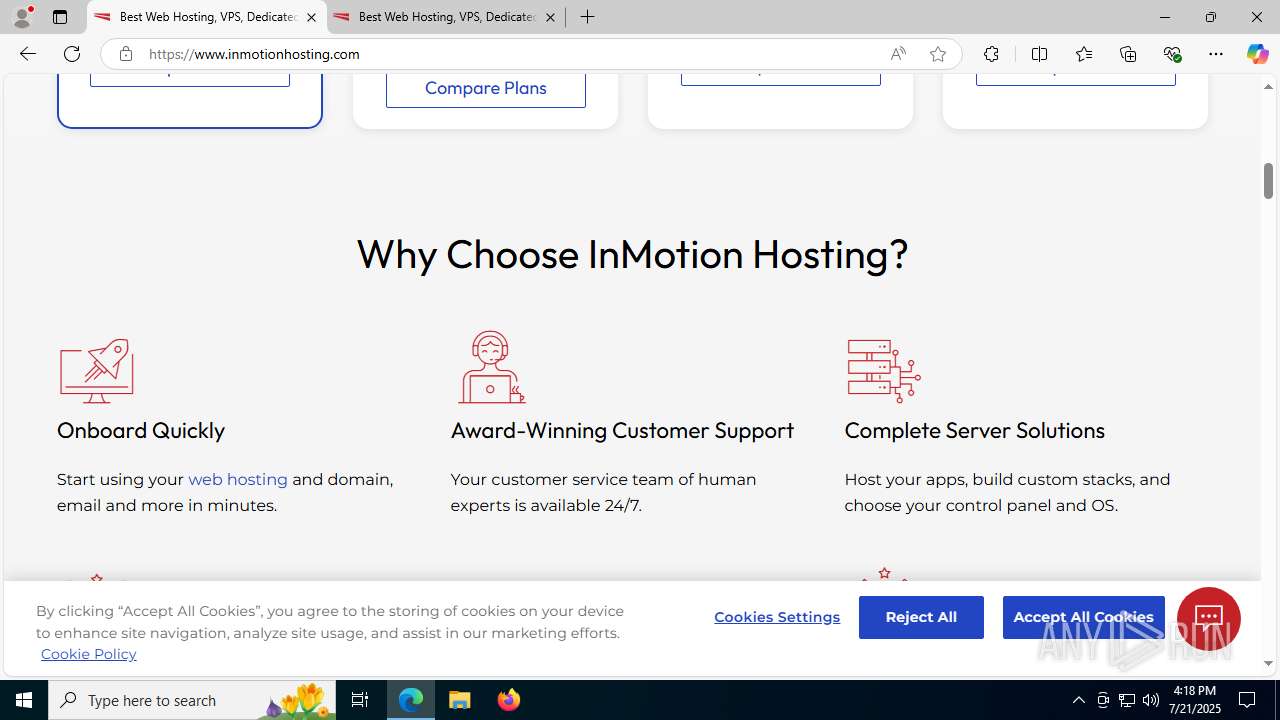This screenshot has width=1280, height=720.
Task: Click the Compare Plans button
Action: point(486,88)
